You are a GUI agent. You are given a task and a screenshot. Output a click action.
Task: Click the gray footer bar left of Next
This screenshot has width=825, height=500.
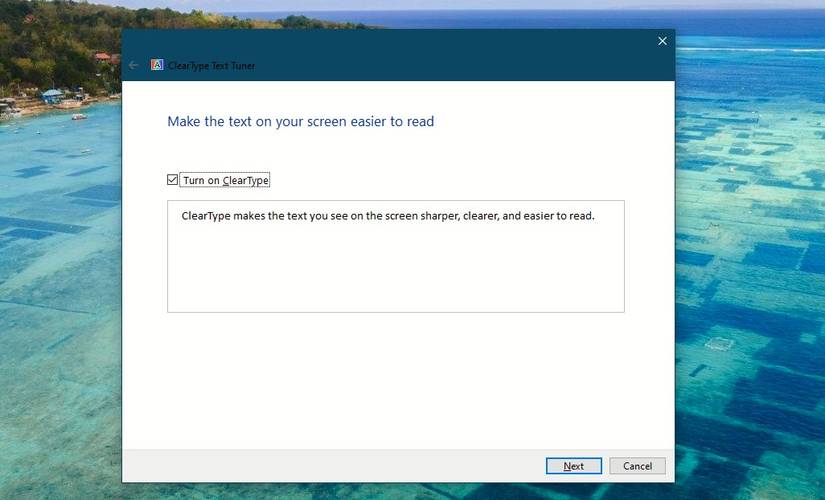tap(331, 466)
